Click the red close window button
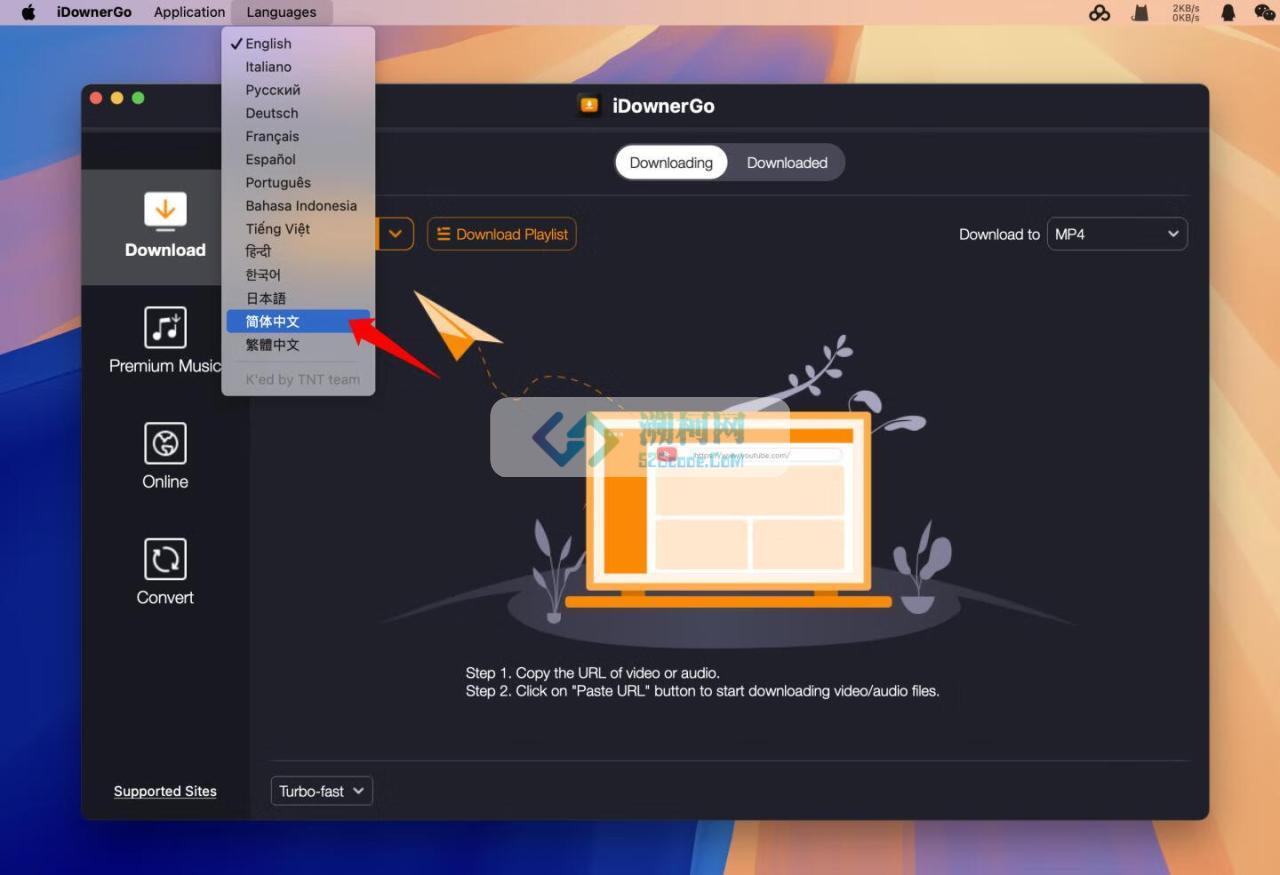The width and height of the screenshot is (1280, 875). tap(96, 98)
